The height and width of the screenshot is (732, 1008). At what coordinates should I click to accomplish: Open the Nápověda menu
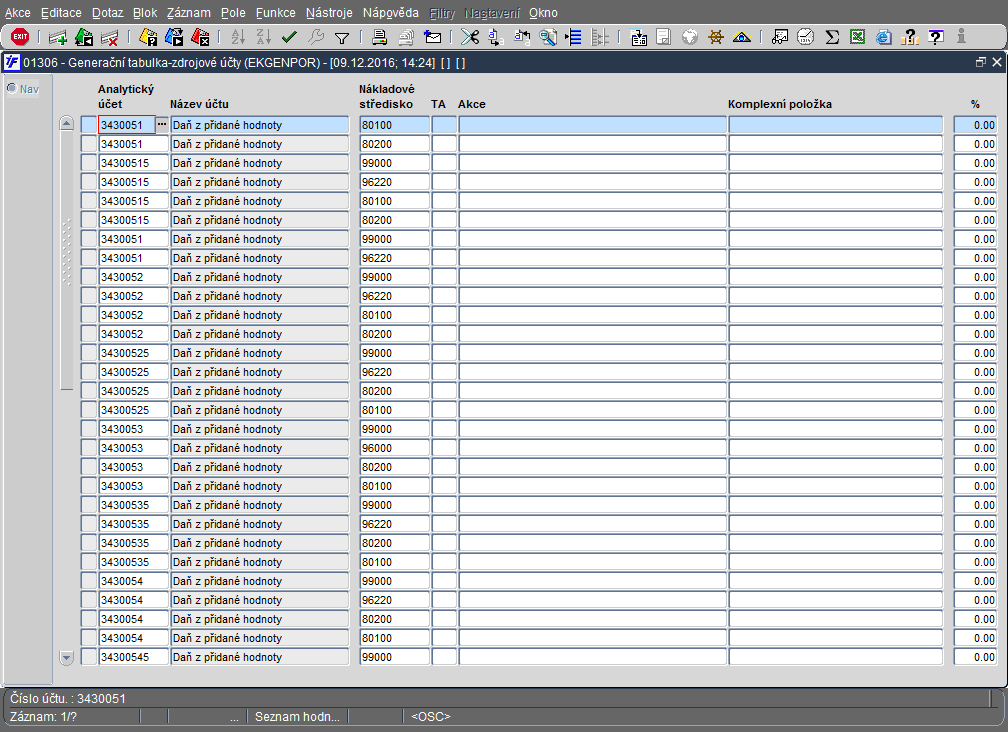[x=390, y=13]
